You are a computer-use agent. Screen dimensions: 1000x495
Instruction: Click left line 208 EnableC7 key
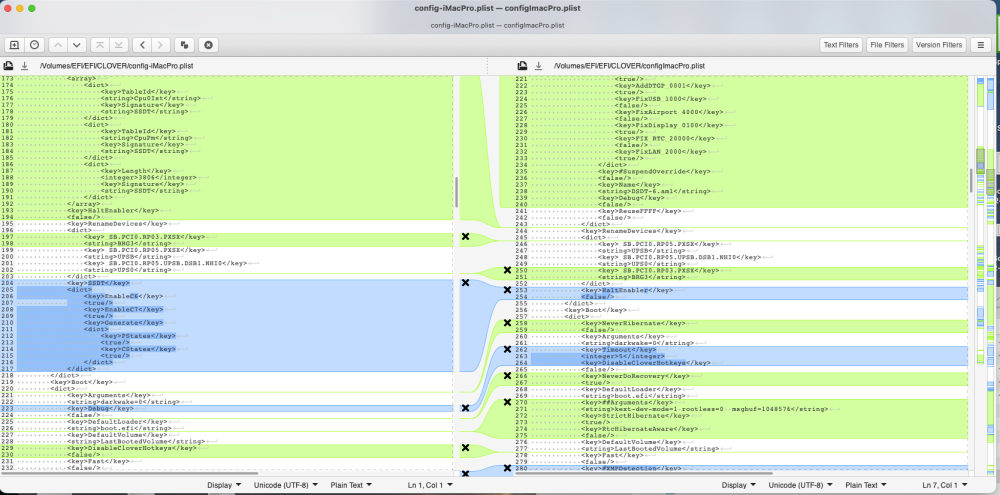tap(123, 309)
